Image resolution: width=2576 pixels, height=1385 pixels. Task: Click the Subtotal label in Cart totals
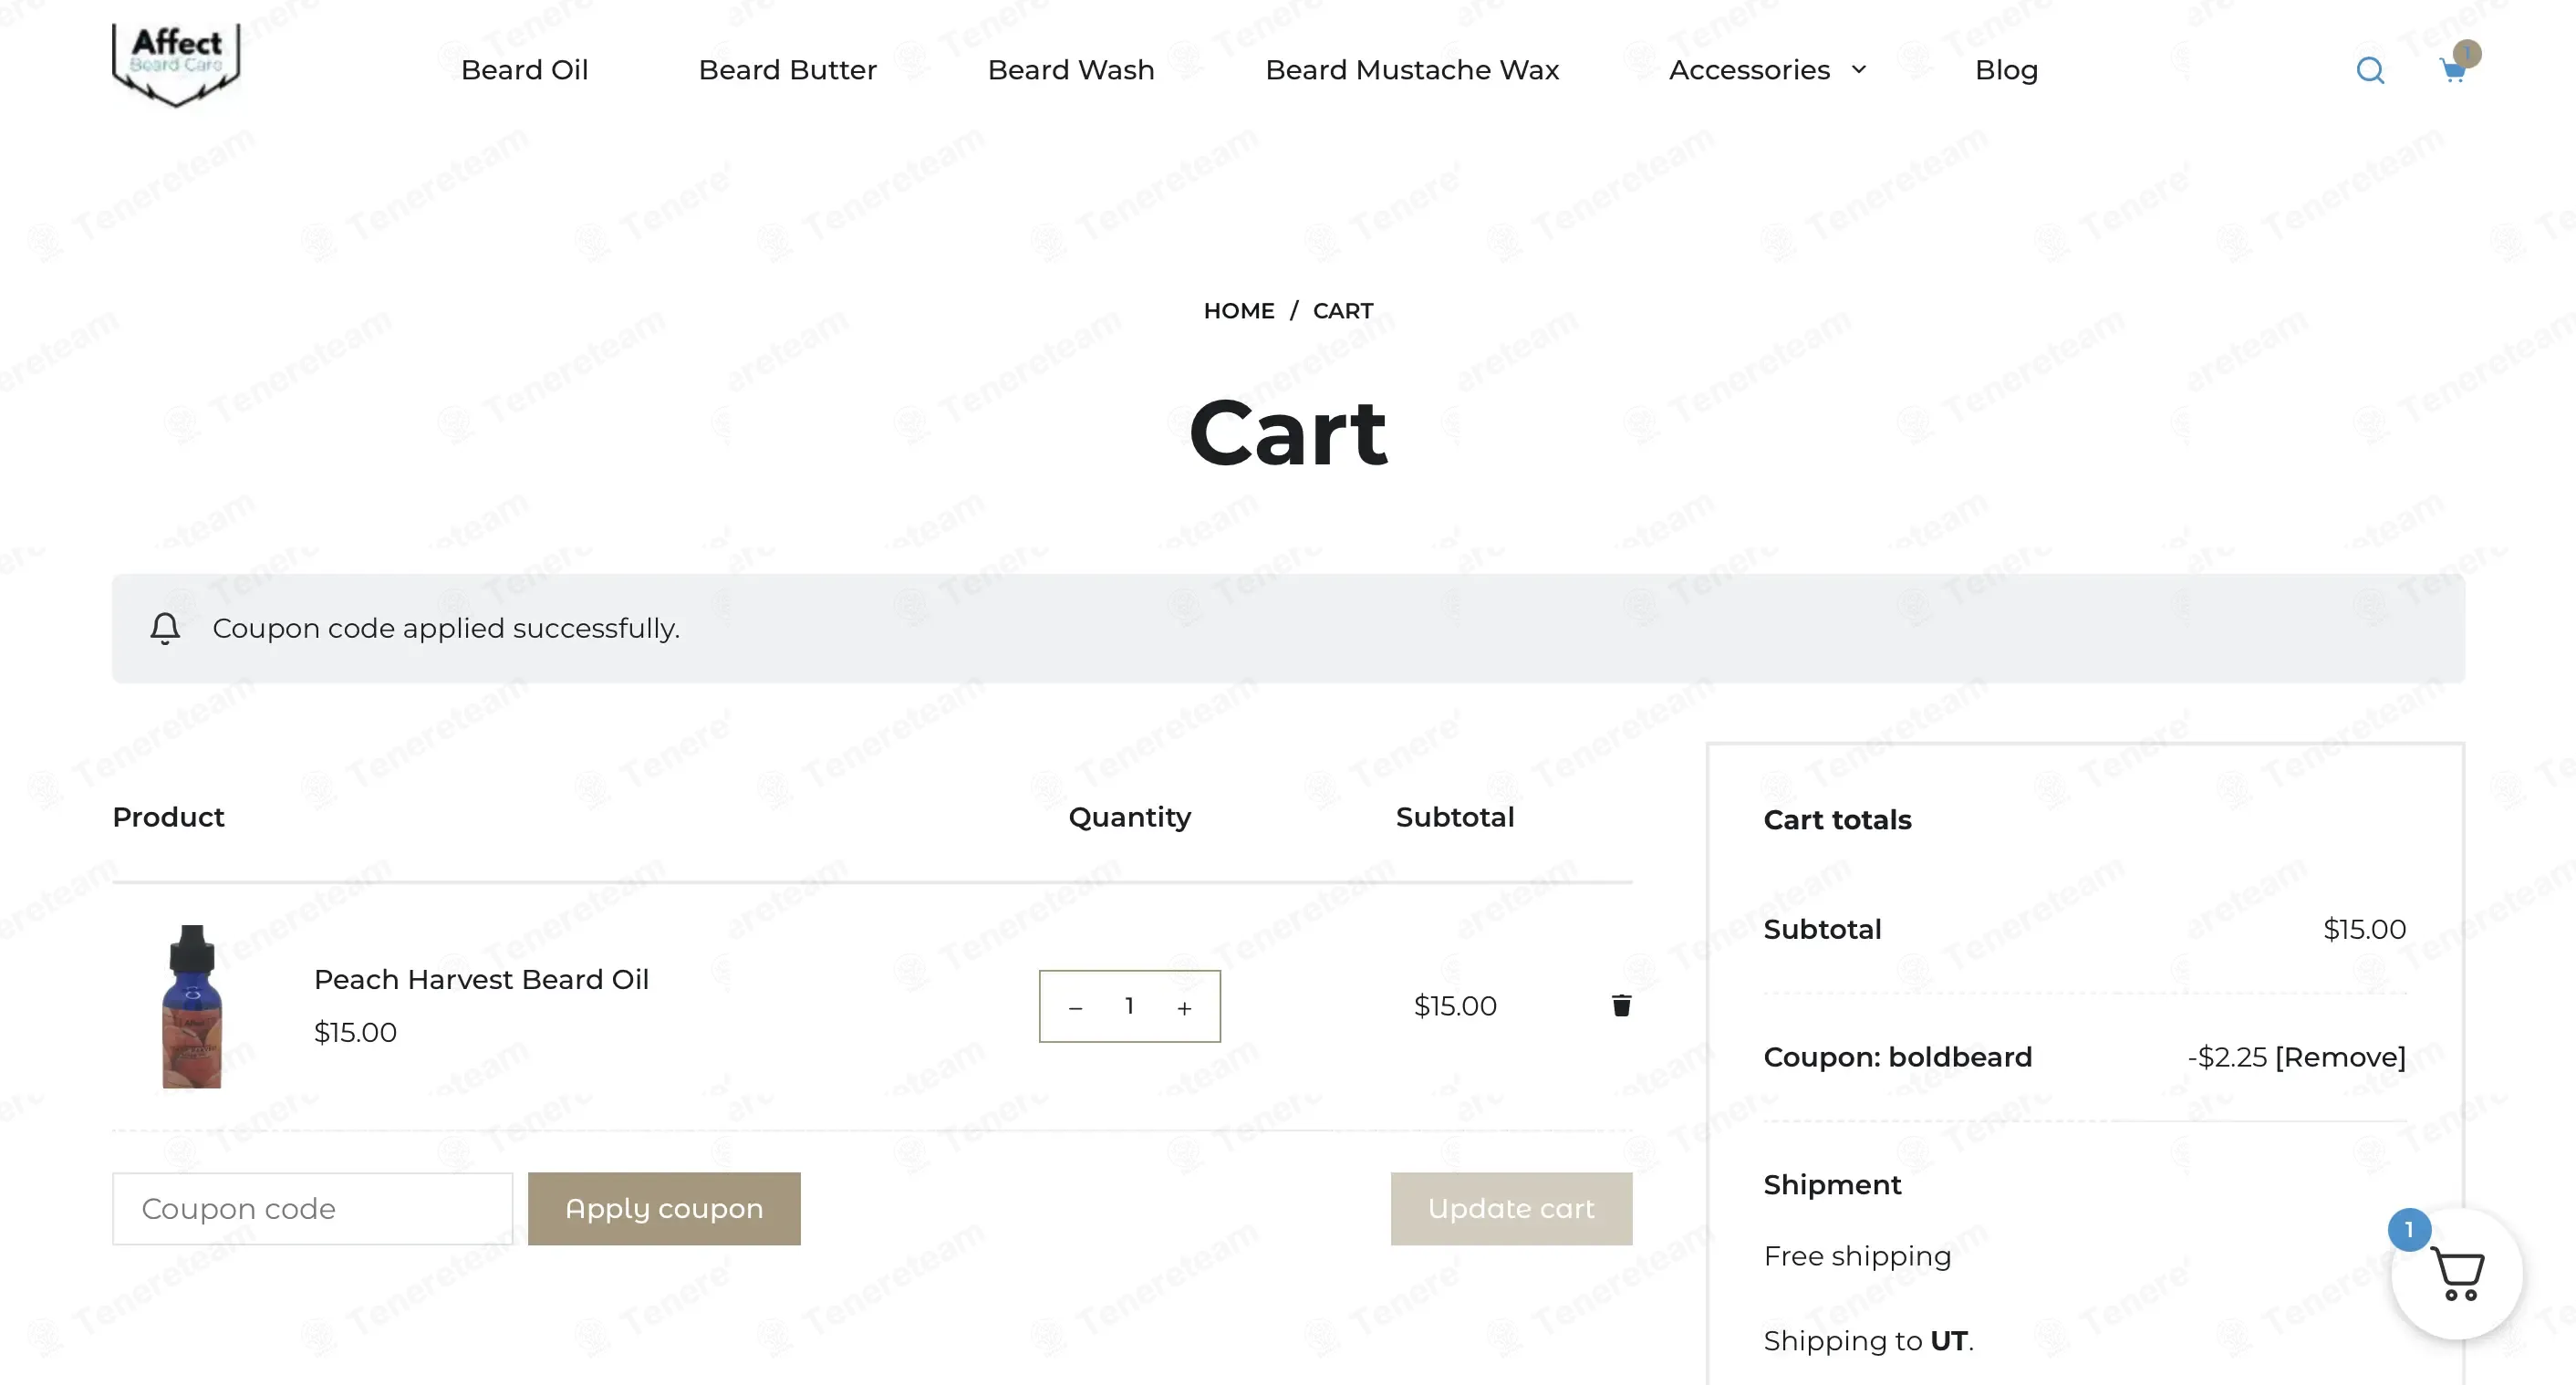coord(1822,929)
